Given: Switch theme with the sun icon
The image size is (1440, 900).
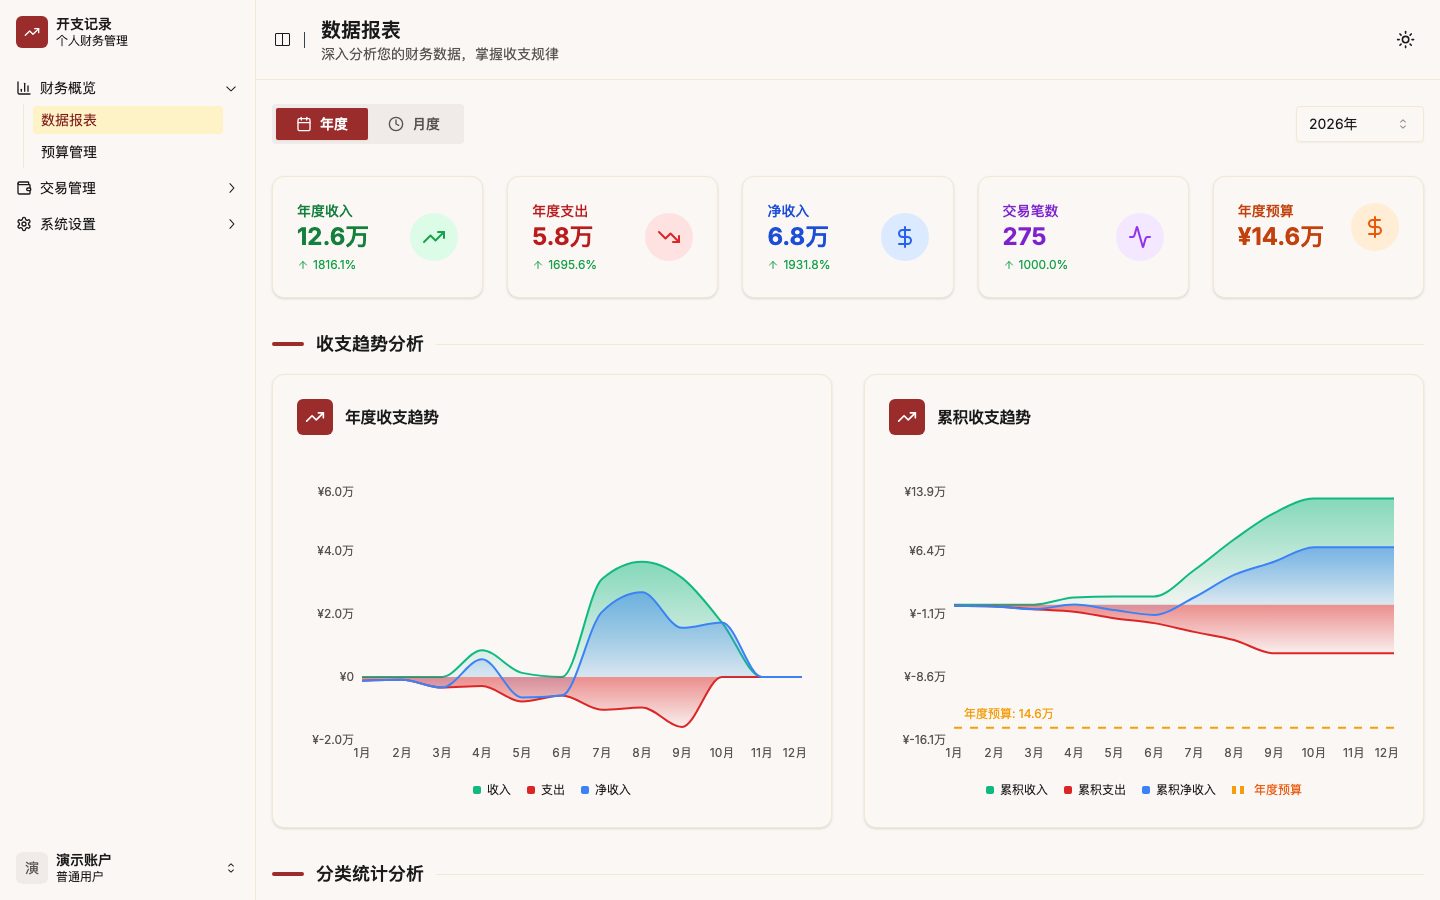Looking at the screenshot, I should click(x=1405, y=40).
